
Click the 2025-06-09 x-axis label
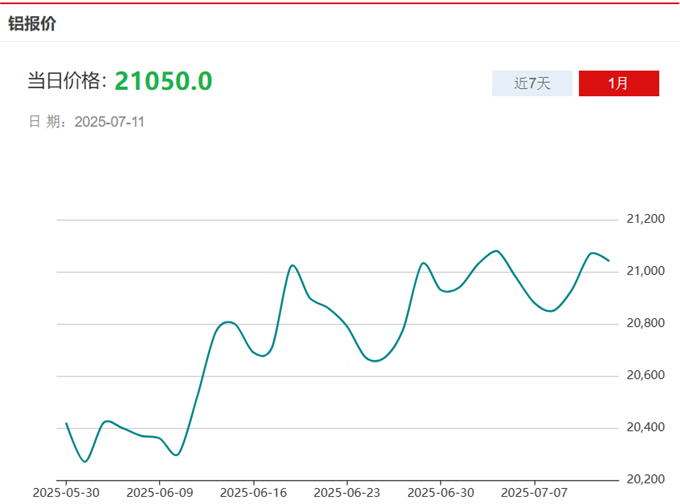160,492
